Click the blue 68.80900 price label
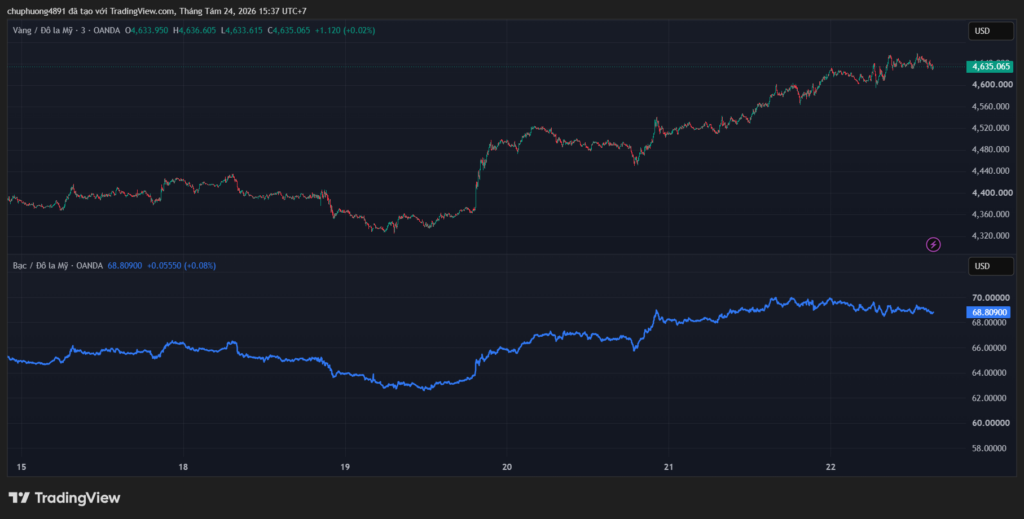 pyautogui.click(x=989, y=313)
